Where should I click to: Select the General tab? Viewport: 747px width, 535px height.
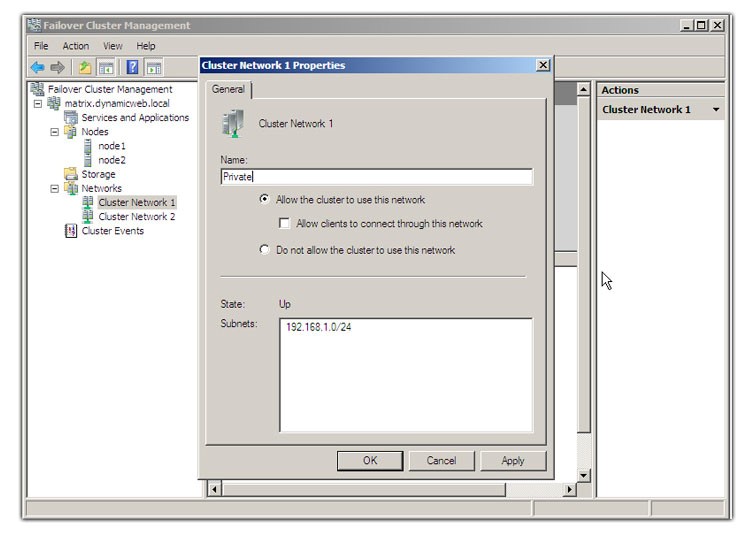tap(228, 90)
